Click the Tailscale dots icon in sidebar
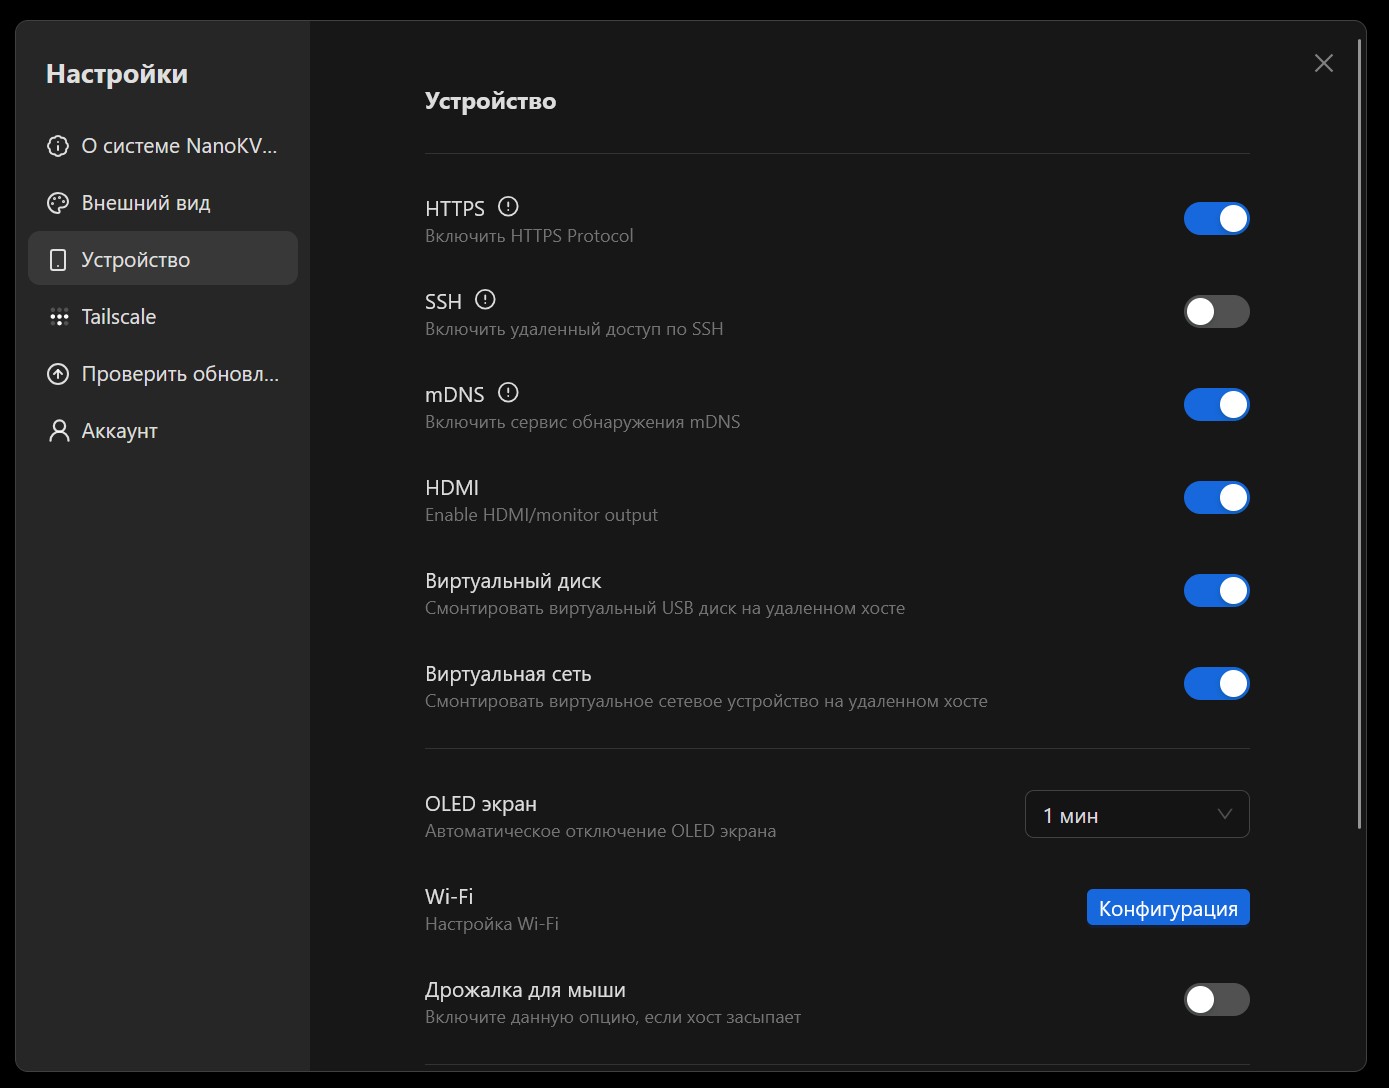 pyautogui.click(x=58, y=317)
